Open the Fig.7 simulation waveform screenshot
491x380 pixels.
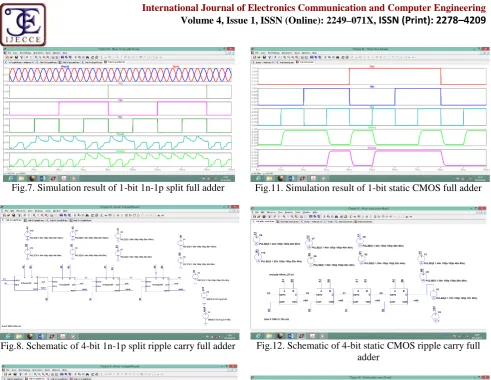(119, 114)
